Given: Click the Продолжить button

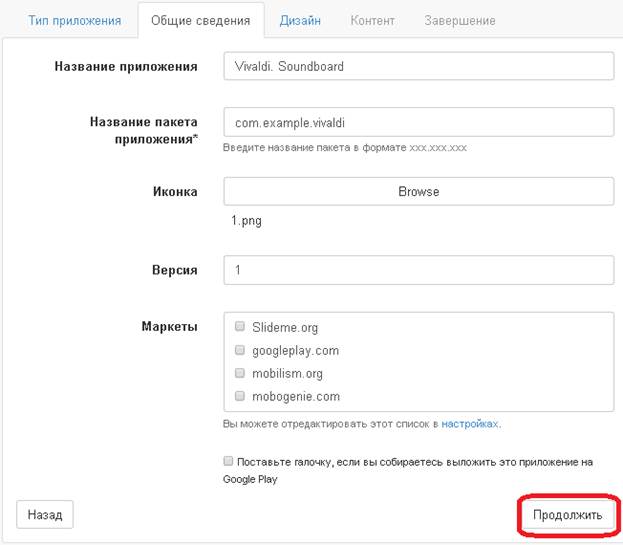Looking at the screenshot, I should [x=567, y=515].
